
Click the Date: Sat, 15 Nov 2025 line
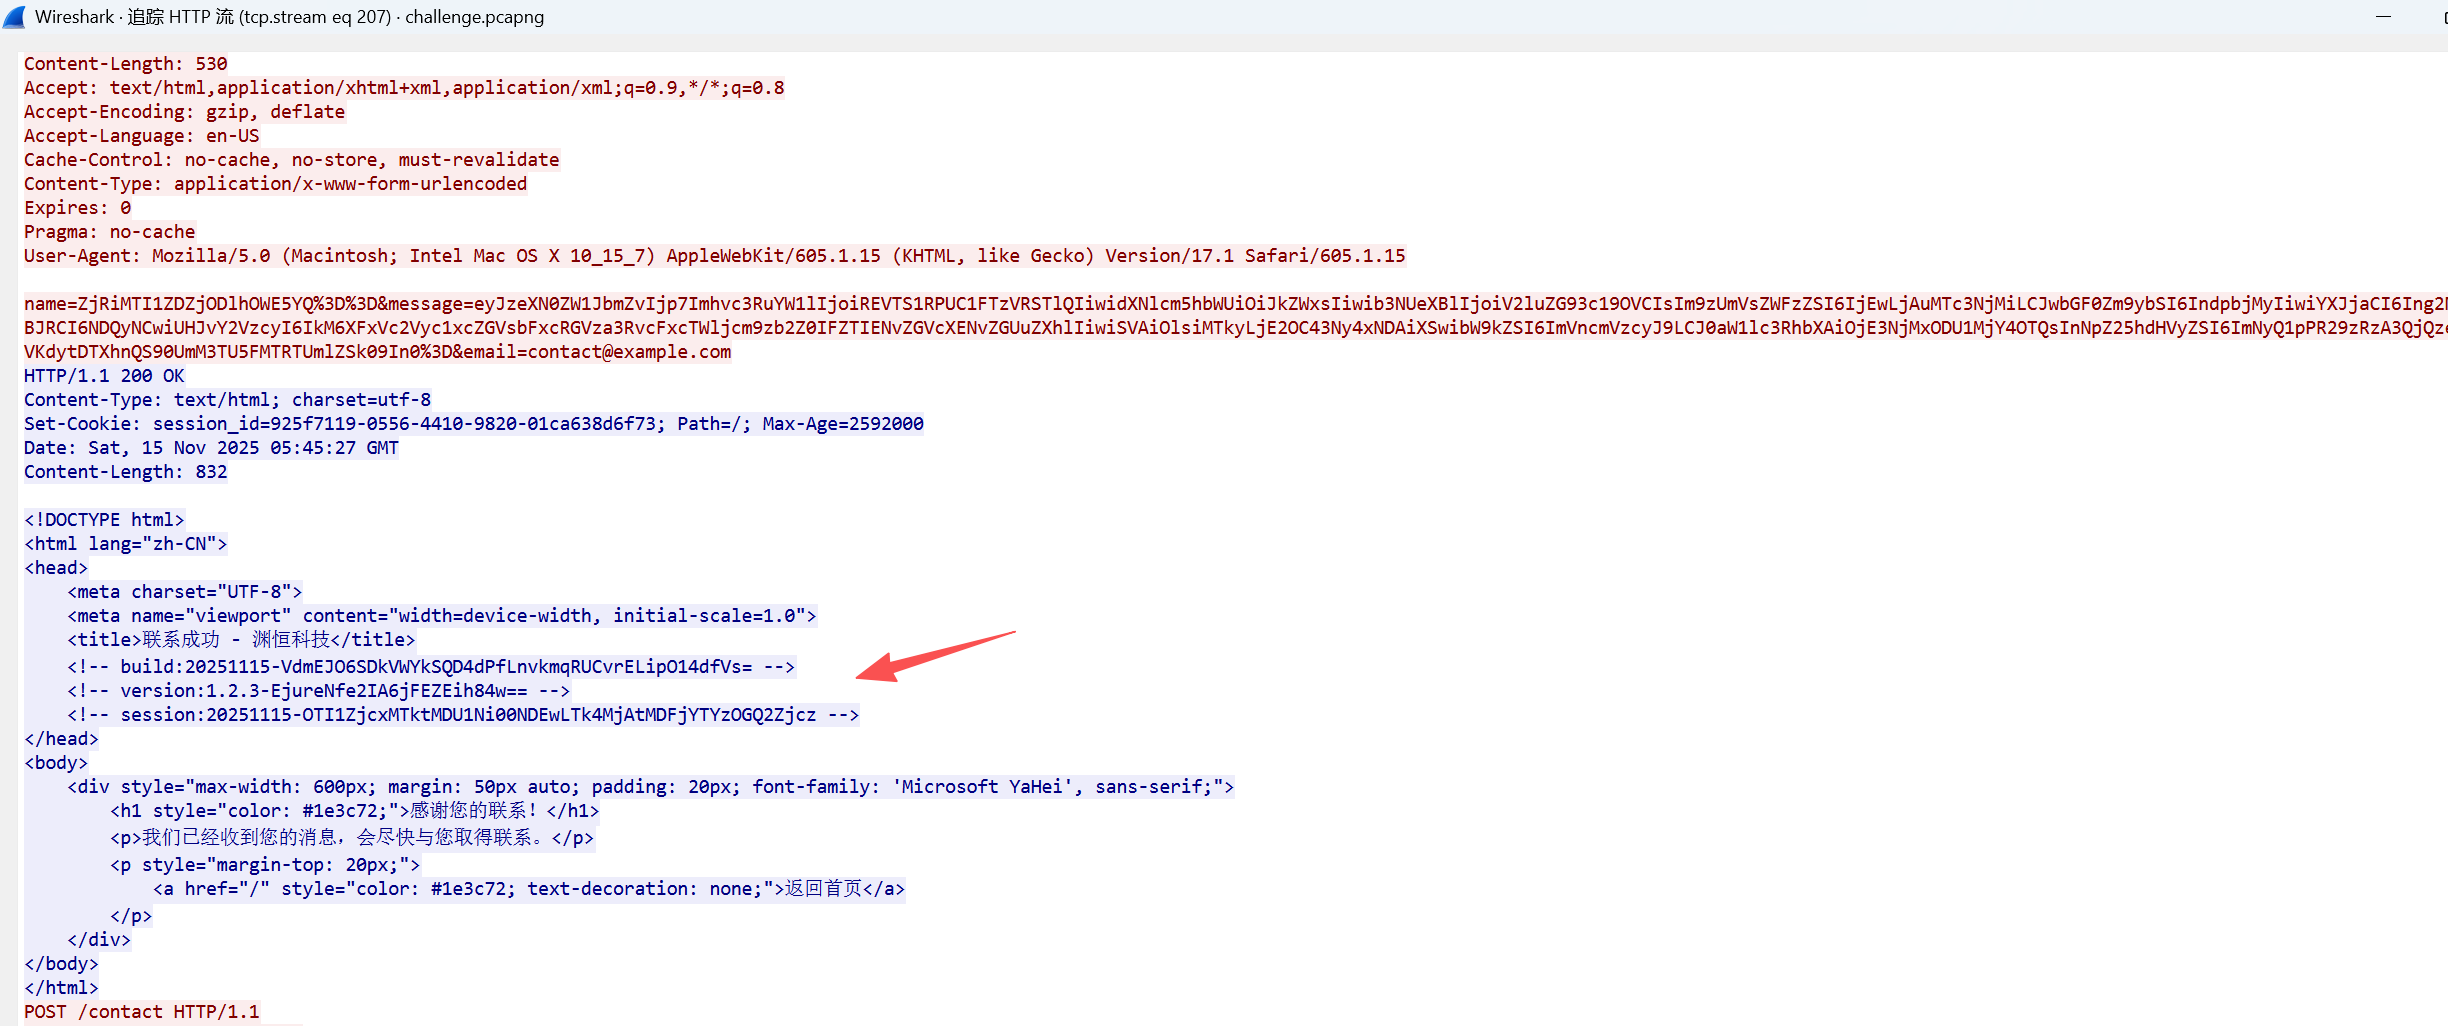pos(211,448)
